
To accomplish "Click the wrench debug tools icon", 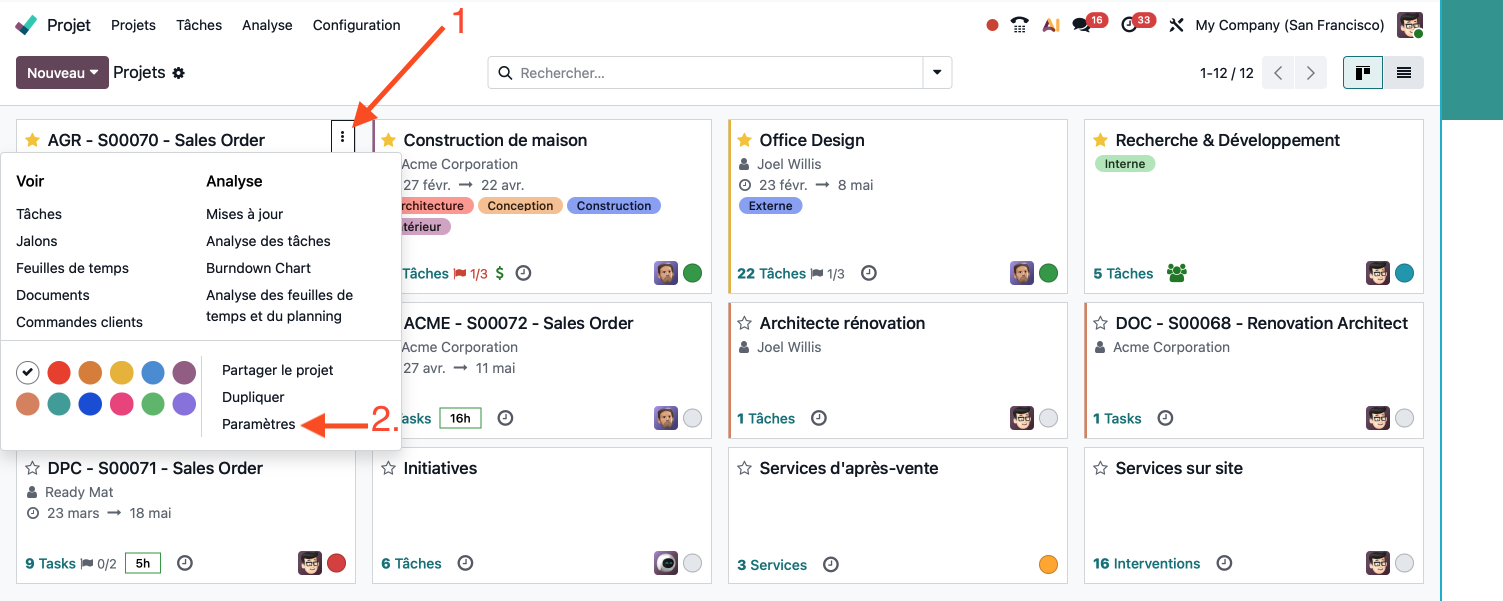I will (x=1176, y=25).
